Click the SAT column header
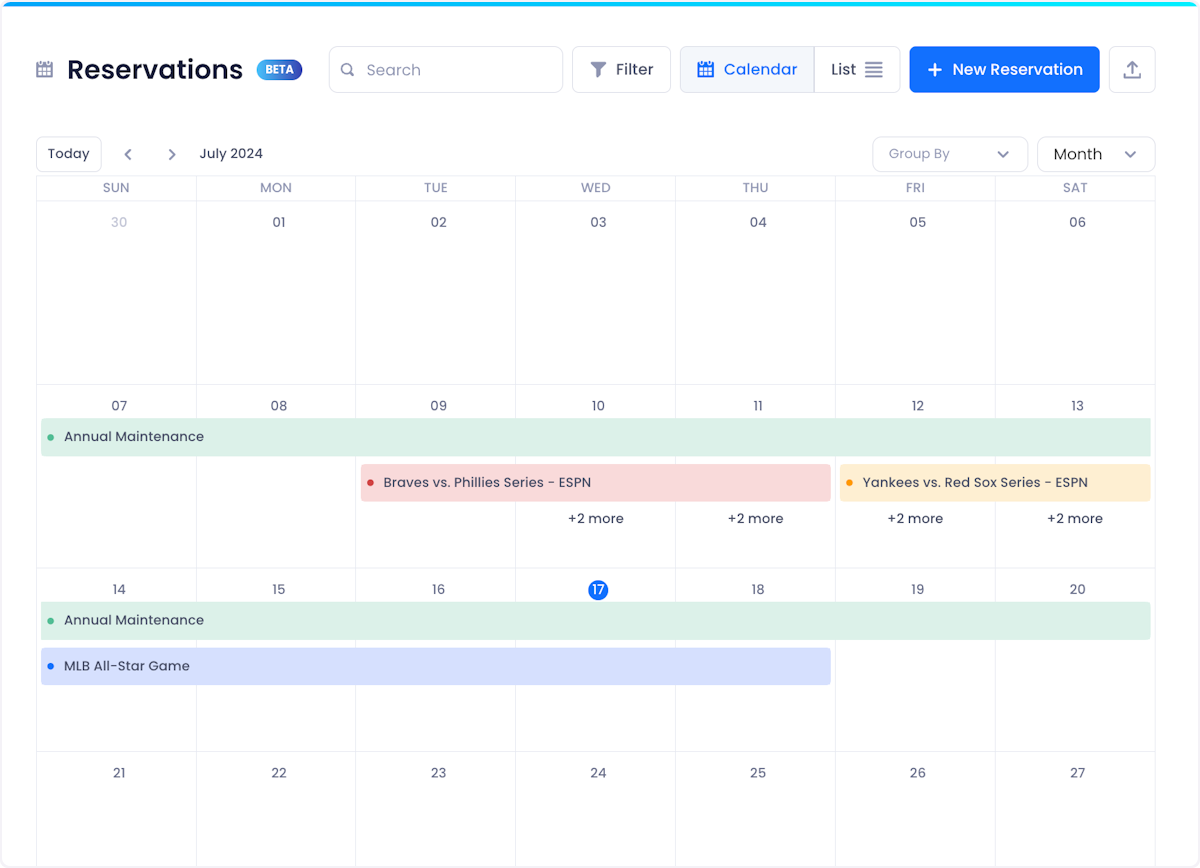1200x868 pixels. pos(1075,188)
